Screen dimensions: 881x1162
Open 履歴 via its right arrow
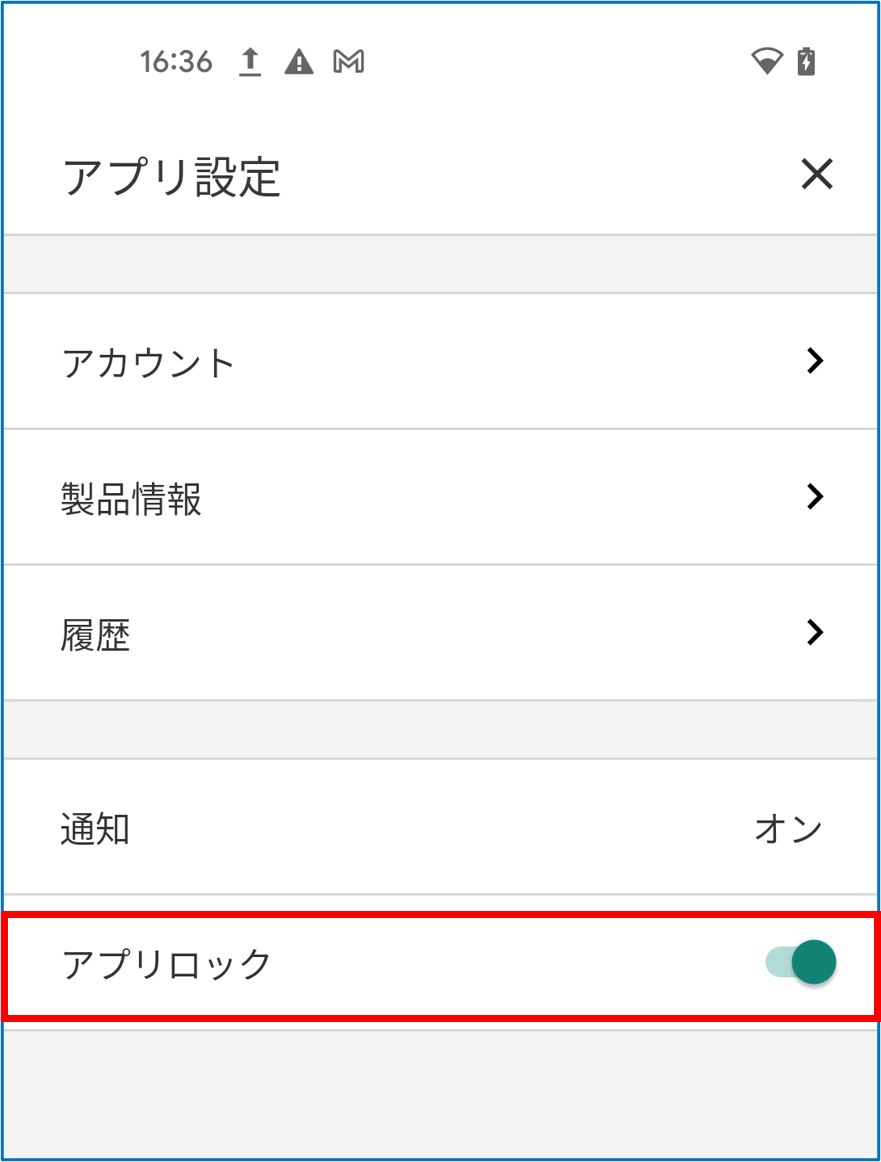(x=815, y=632)
